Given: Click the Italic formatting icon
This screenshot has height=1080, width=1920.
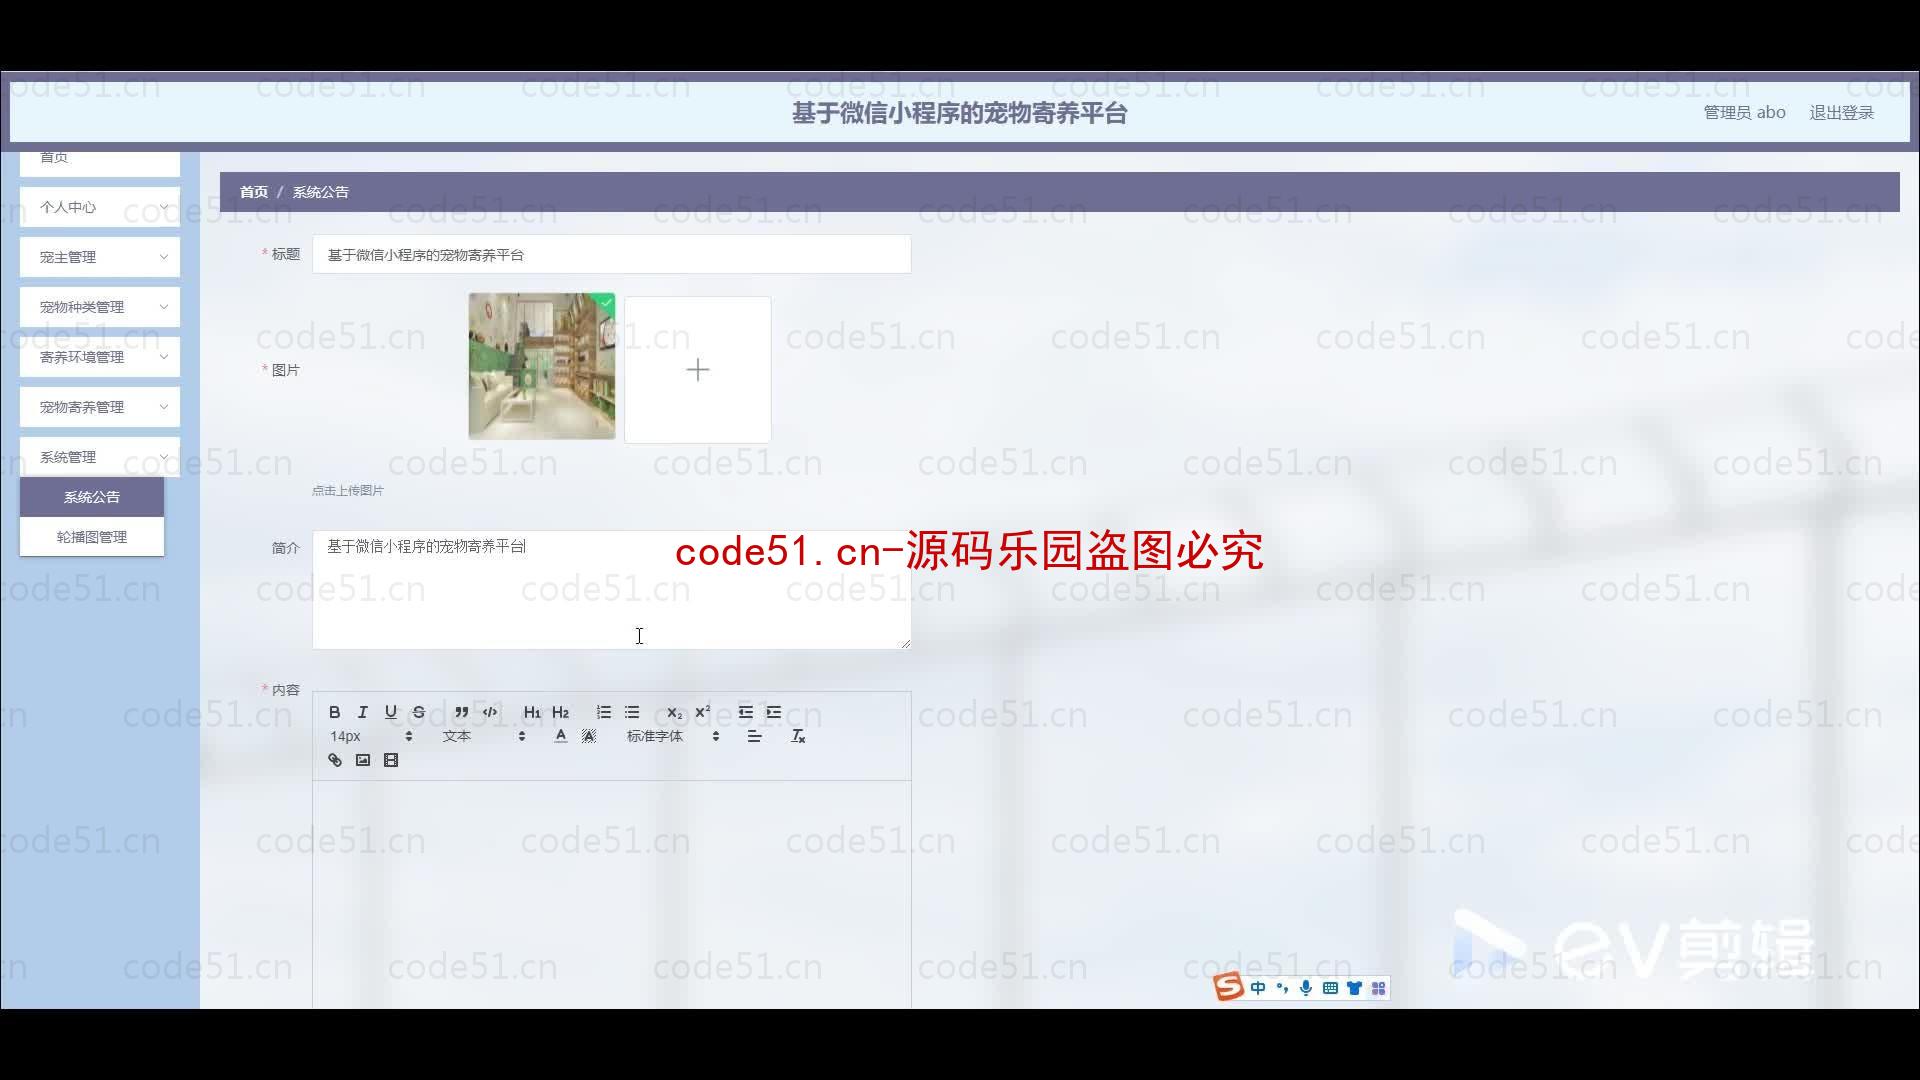Looking at the screenshot, I should [363, 712].
